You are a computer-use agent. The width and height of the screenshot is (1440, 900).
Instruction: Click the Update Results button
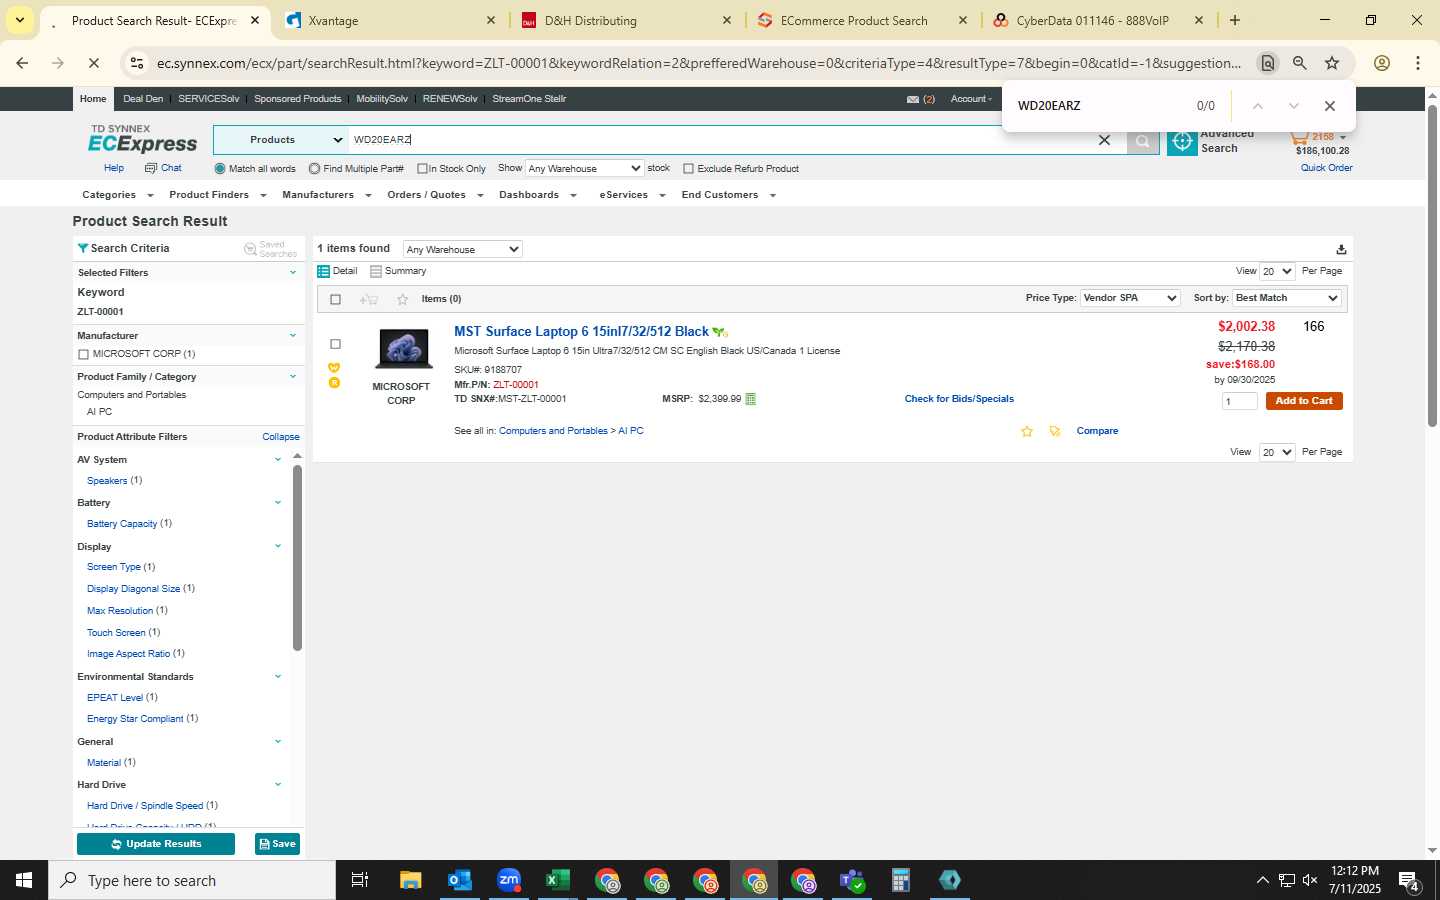pyautogui.click(x=156, y=844)
